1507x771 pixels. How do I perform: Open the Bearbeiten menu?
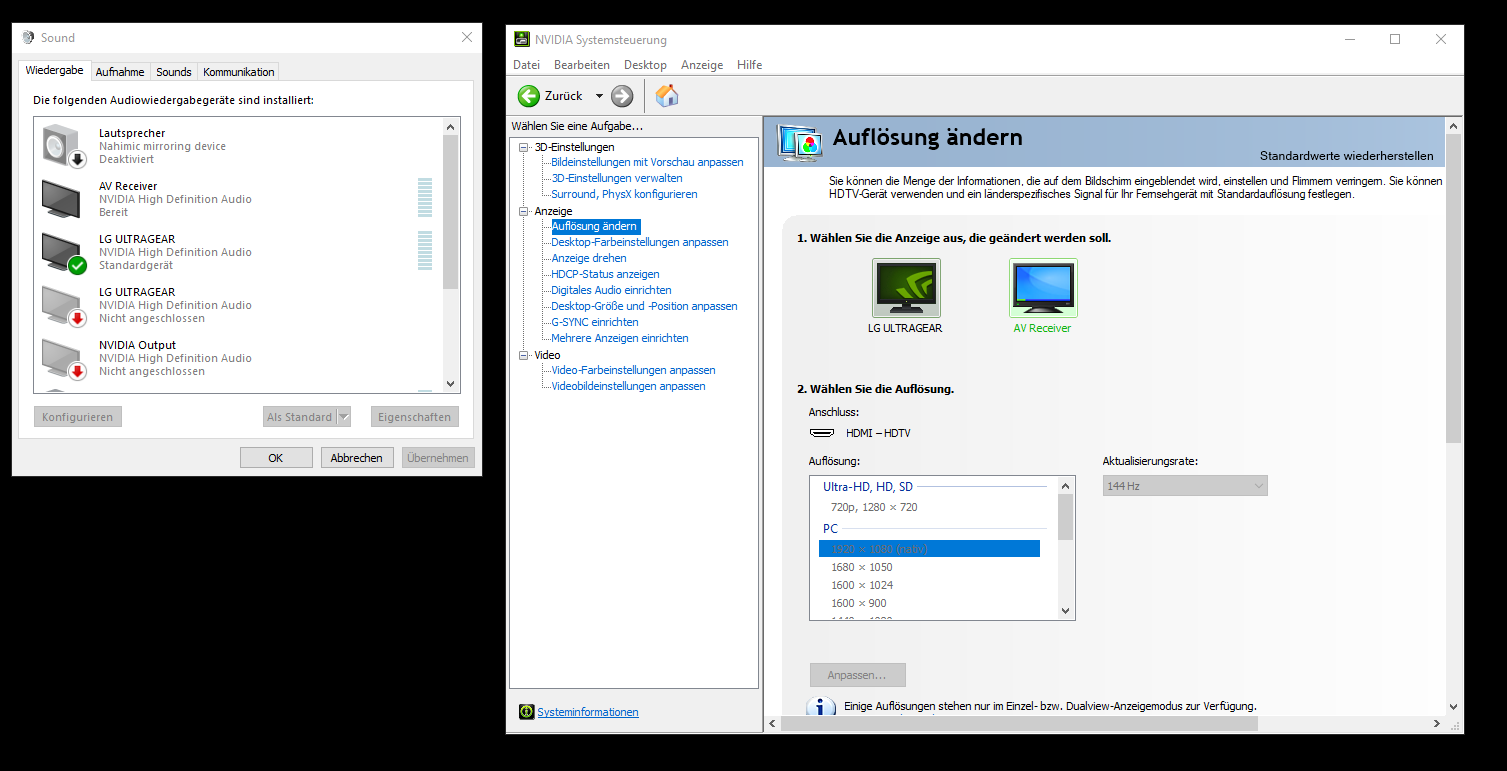[582, 65]
